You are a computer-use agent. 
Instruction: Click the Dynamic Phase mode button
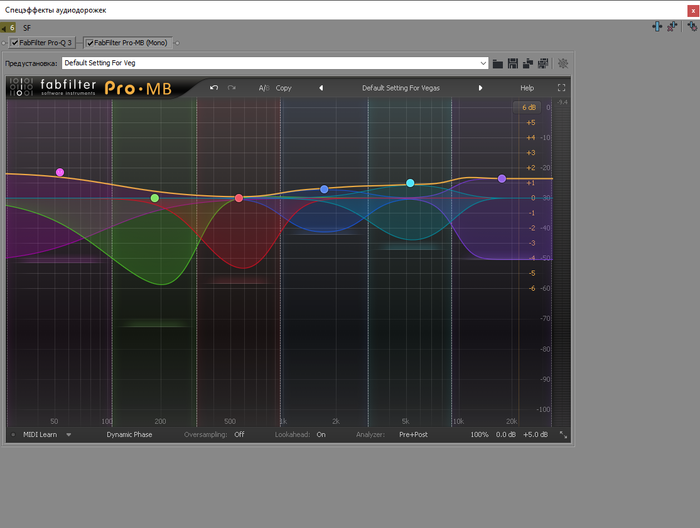point(130,435)
